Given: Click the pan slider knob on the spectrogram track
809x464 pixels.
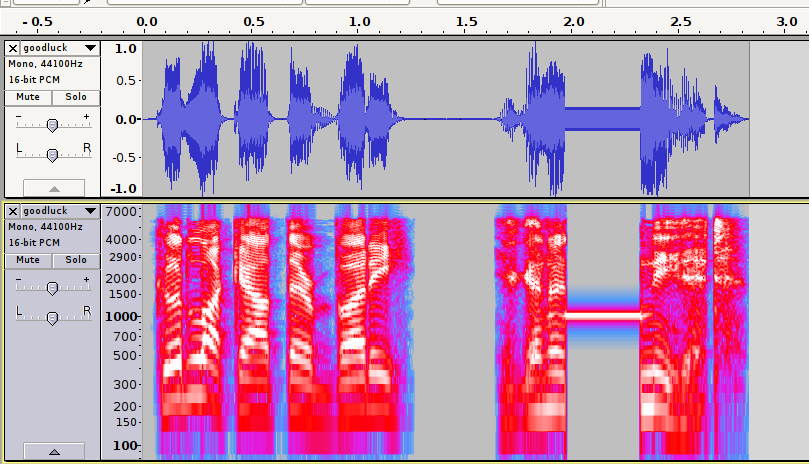Looking at the screenshot, I should coord(52,318).
